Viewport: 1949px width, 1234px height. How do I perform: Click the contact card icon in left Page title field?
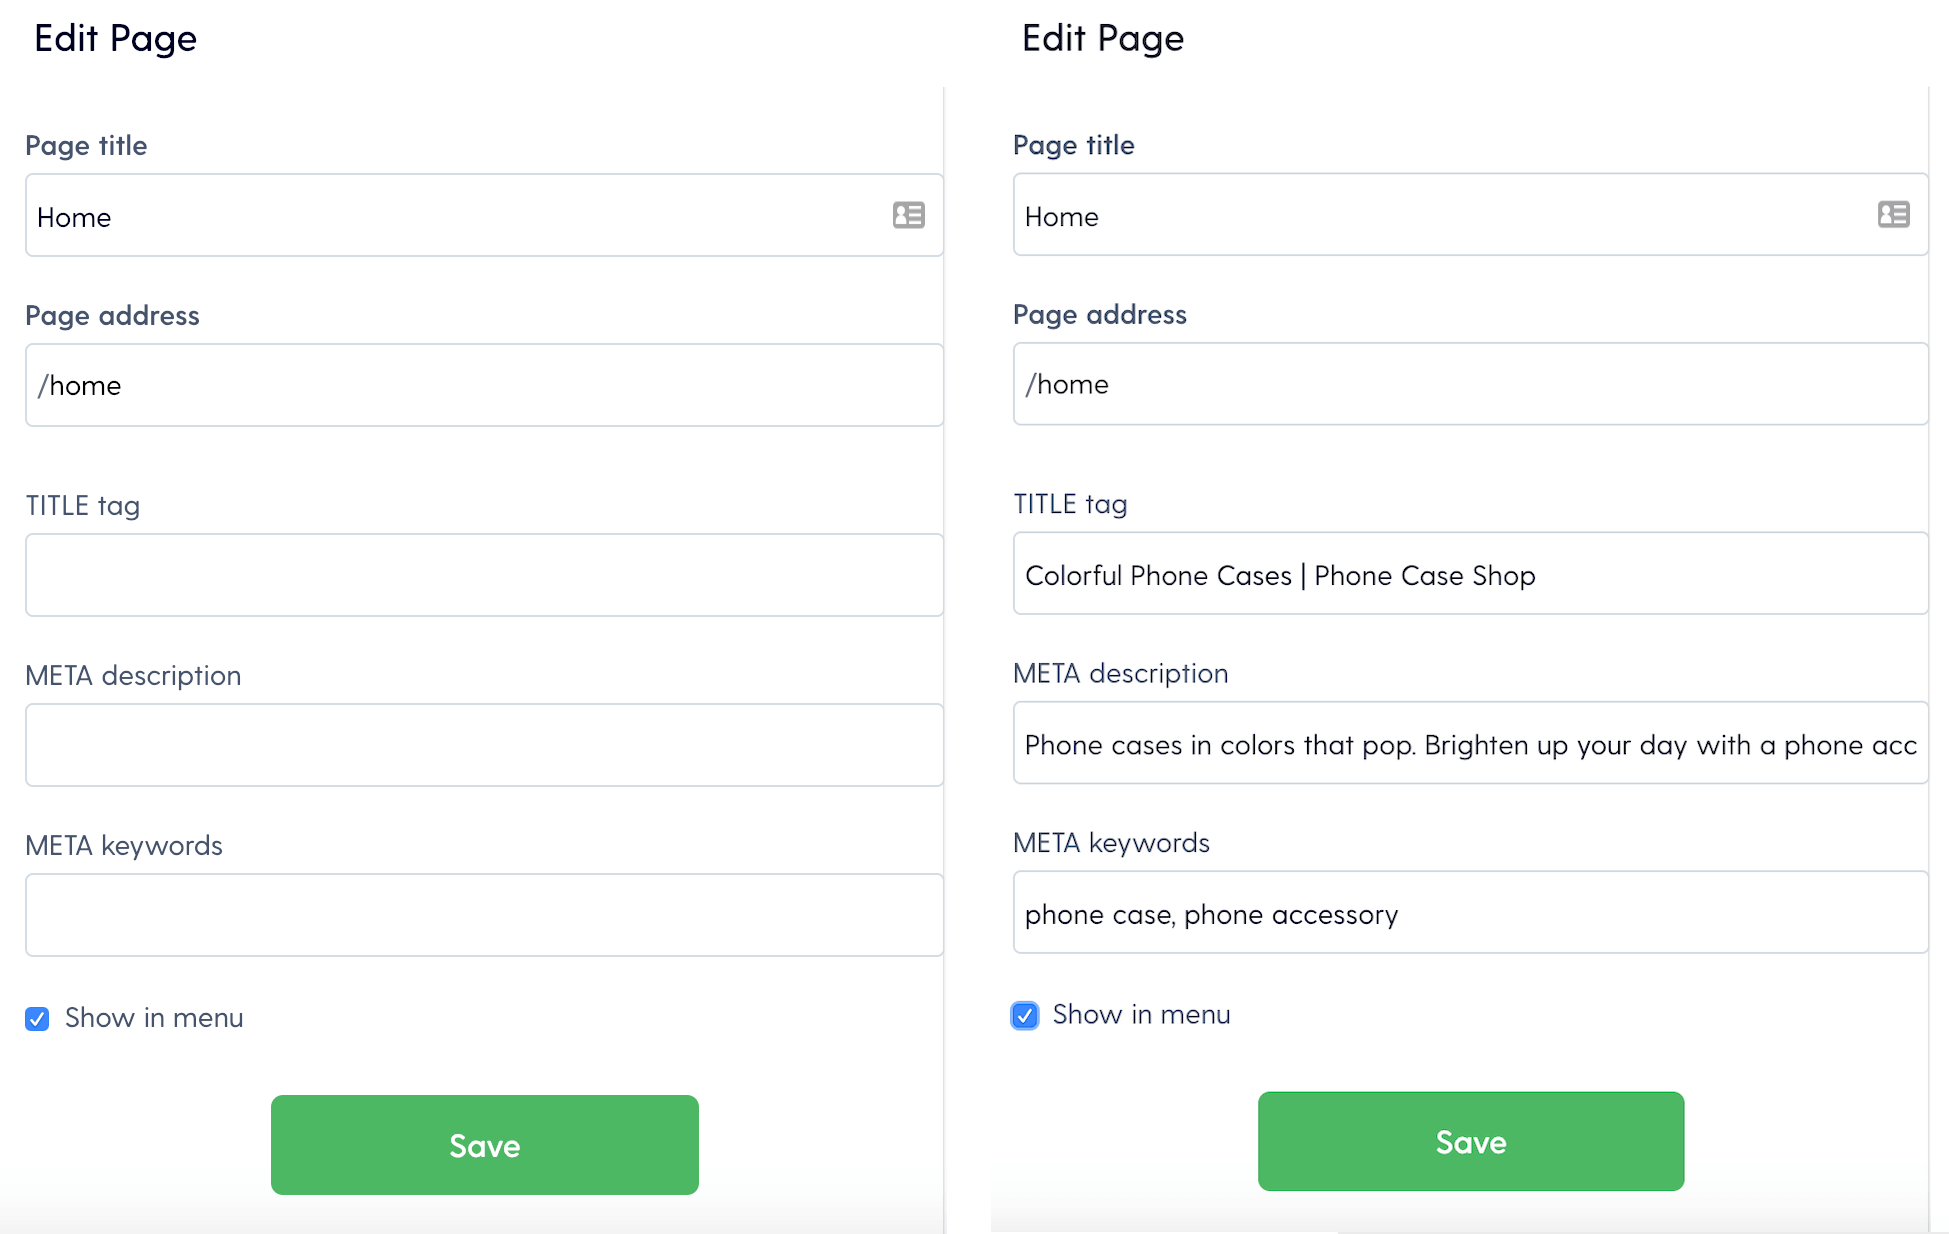(908, 215)
